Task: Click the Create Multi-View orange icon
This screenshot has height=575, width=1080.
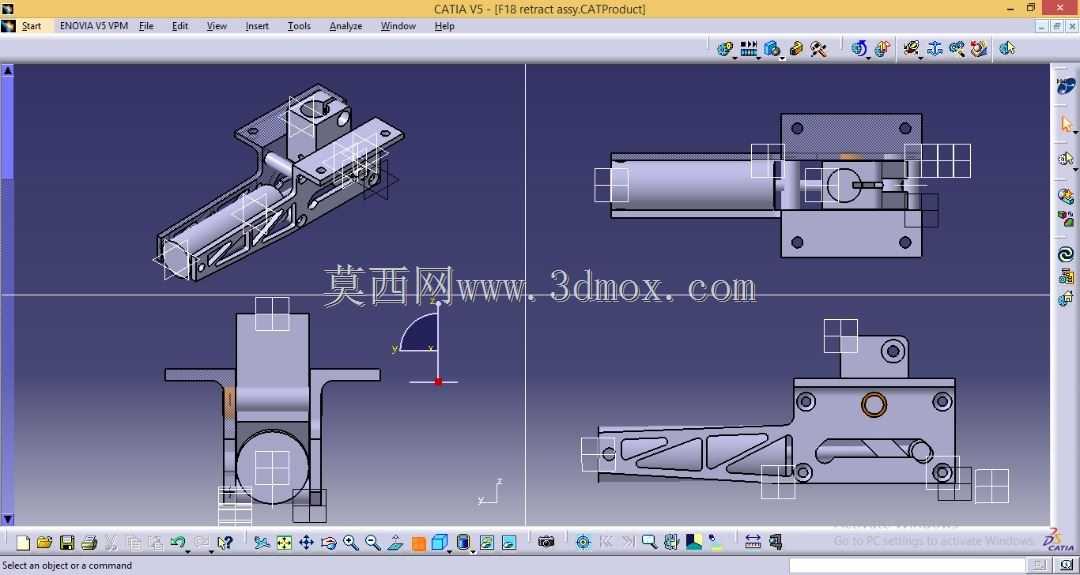Action: pos(418,543)
